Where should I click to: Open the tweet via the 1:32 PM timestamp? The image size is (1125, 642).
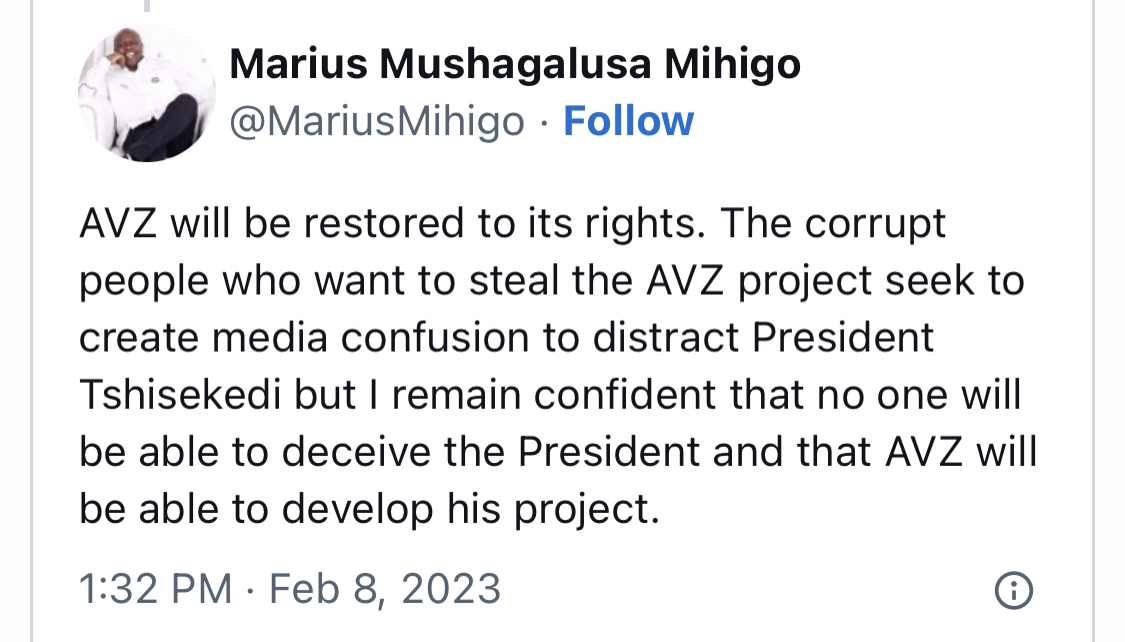click(156, 589)
